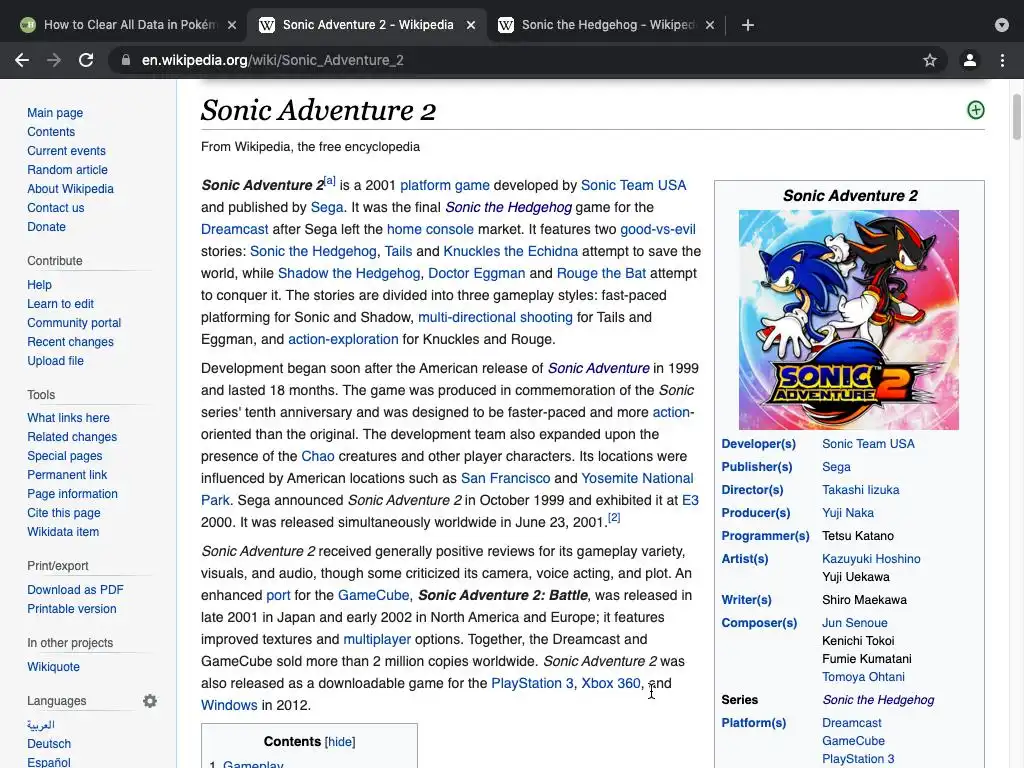This screenshot has width=1024, height=768.
Task: Select the Sonic Adventure 2 - Wikipedia tab
Action: tap(368, 25)
